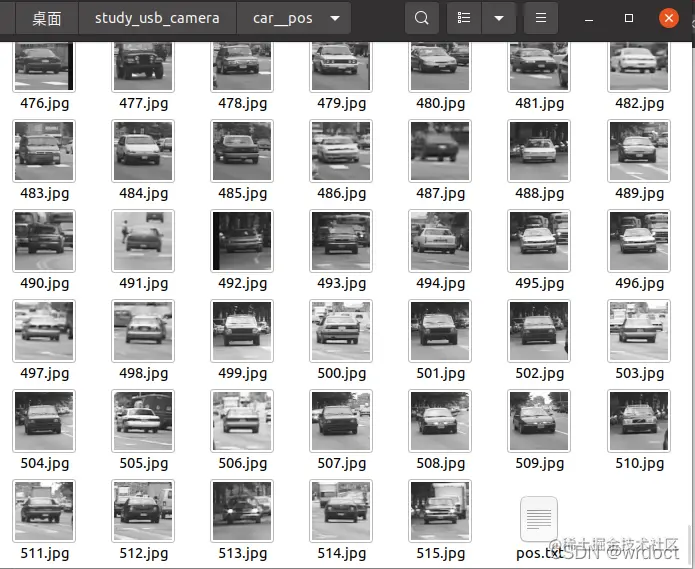This screenshot has height=569, width=695.
Task: Select thumbnail 478.jpg
Action: (242, 66)
